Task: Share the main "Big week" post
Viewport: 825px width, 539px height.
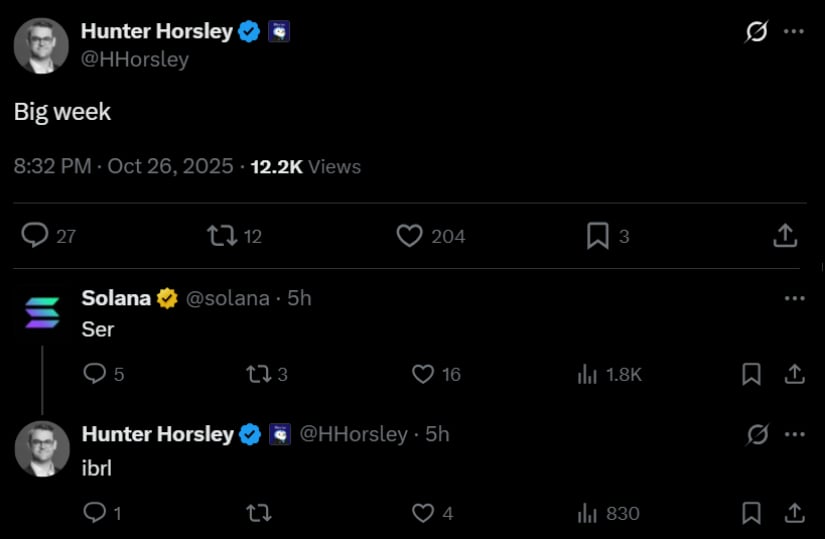Action: (x=786, y=236)
